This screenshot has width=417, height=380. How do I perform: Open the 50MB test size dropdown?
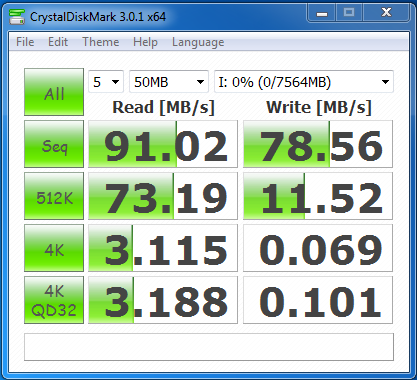click(169, 82)
